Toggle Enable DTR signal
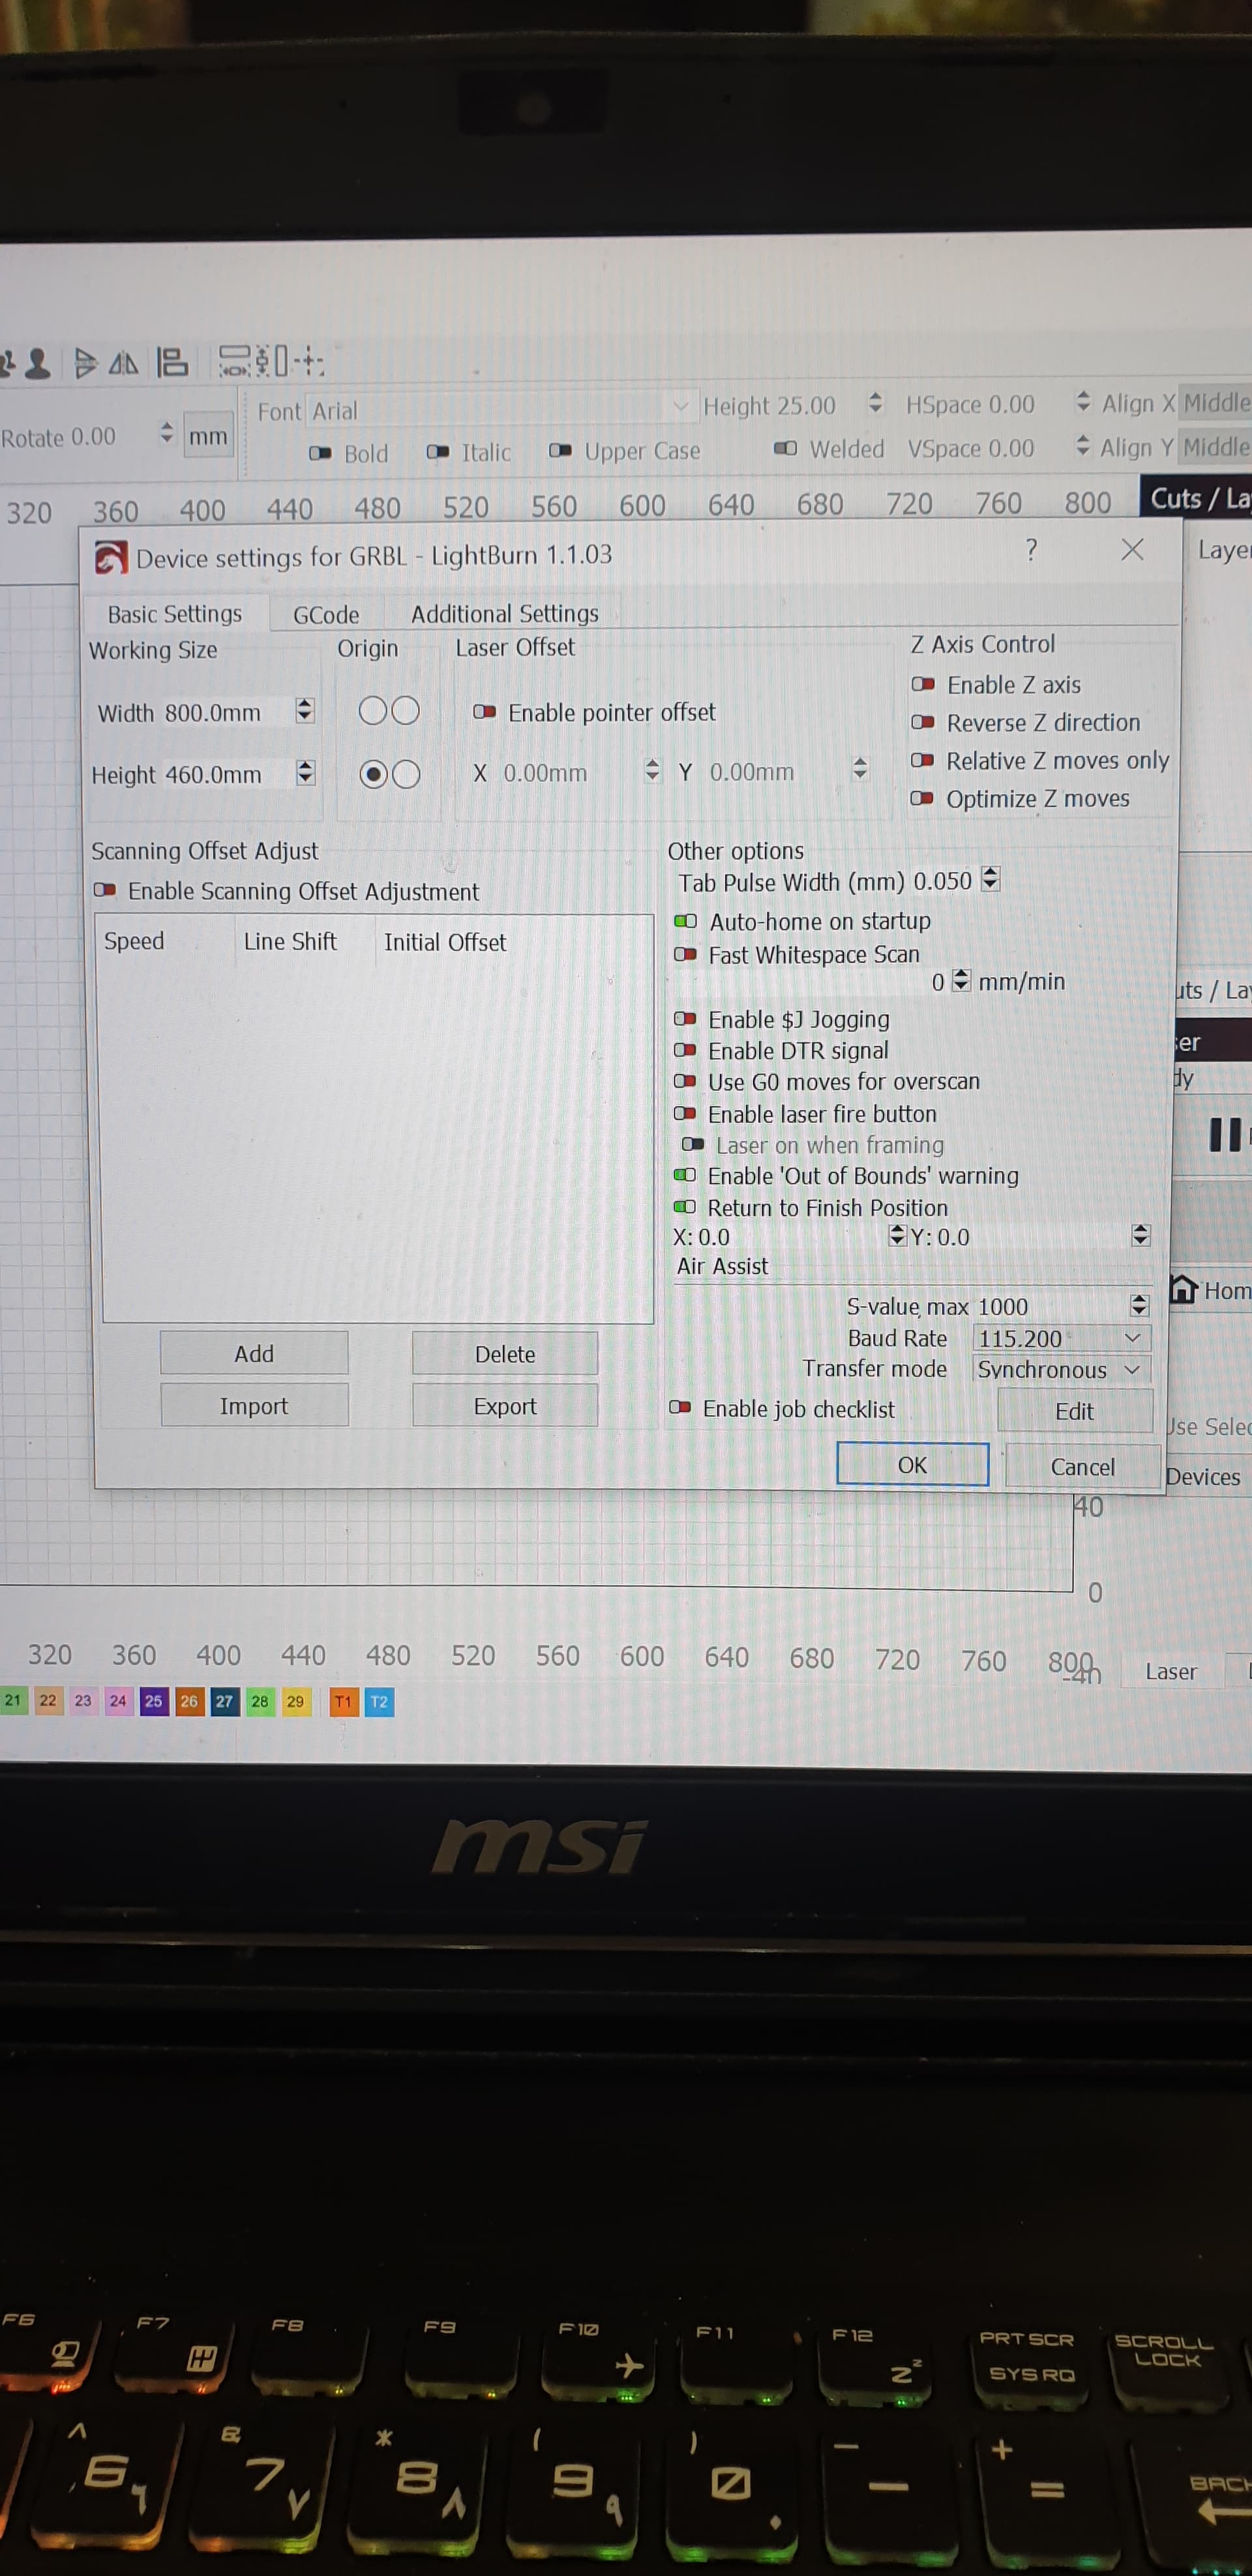Screen dimensions: 1252x2576 pos(685,1050)
